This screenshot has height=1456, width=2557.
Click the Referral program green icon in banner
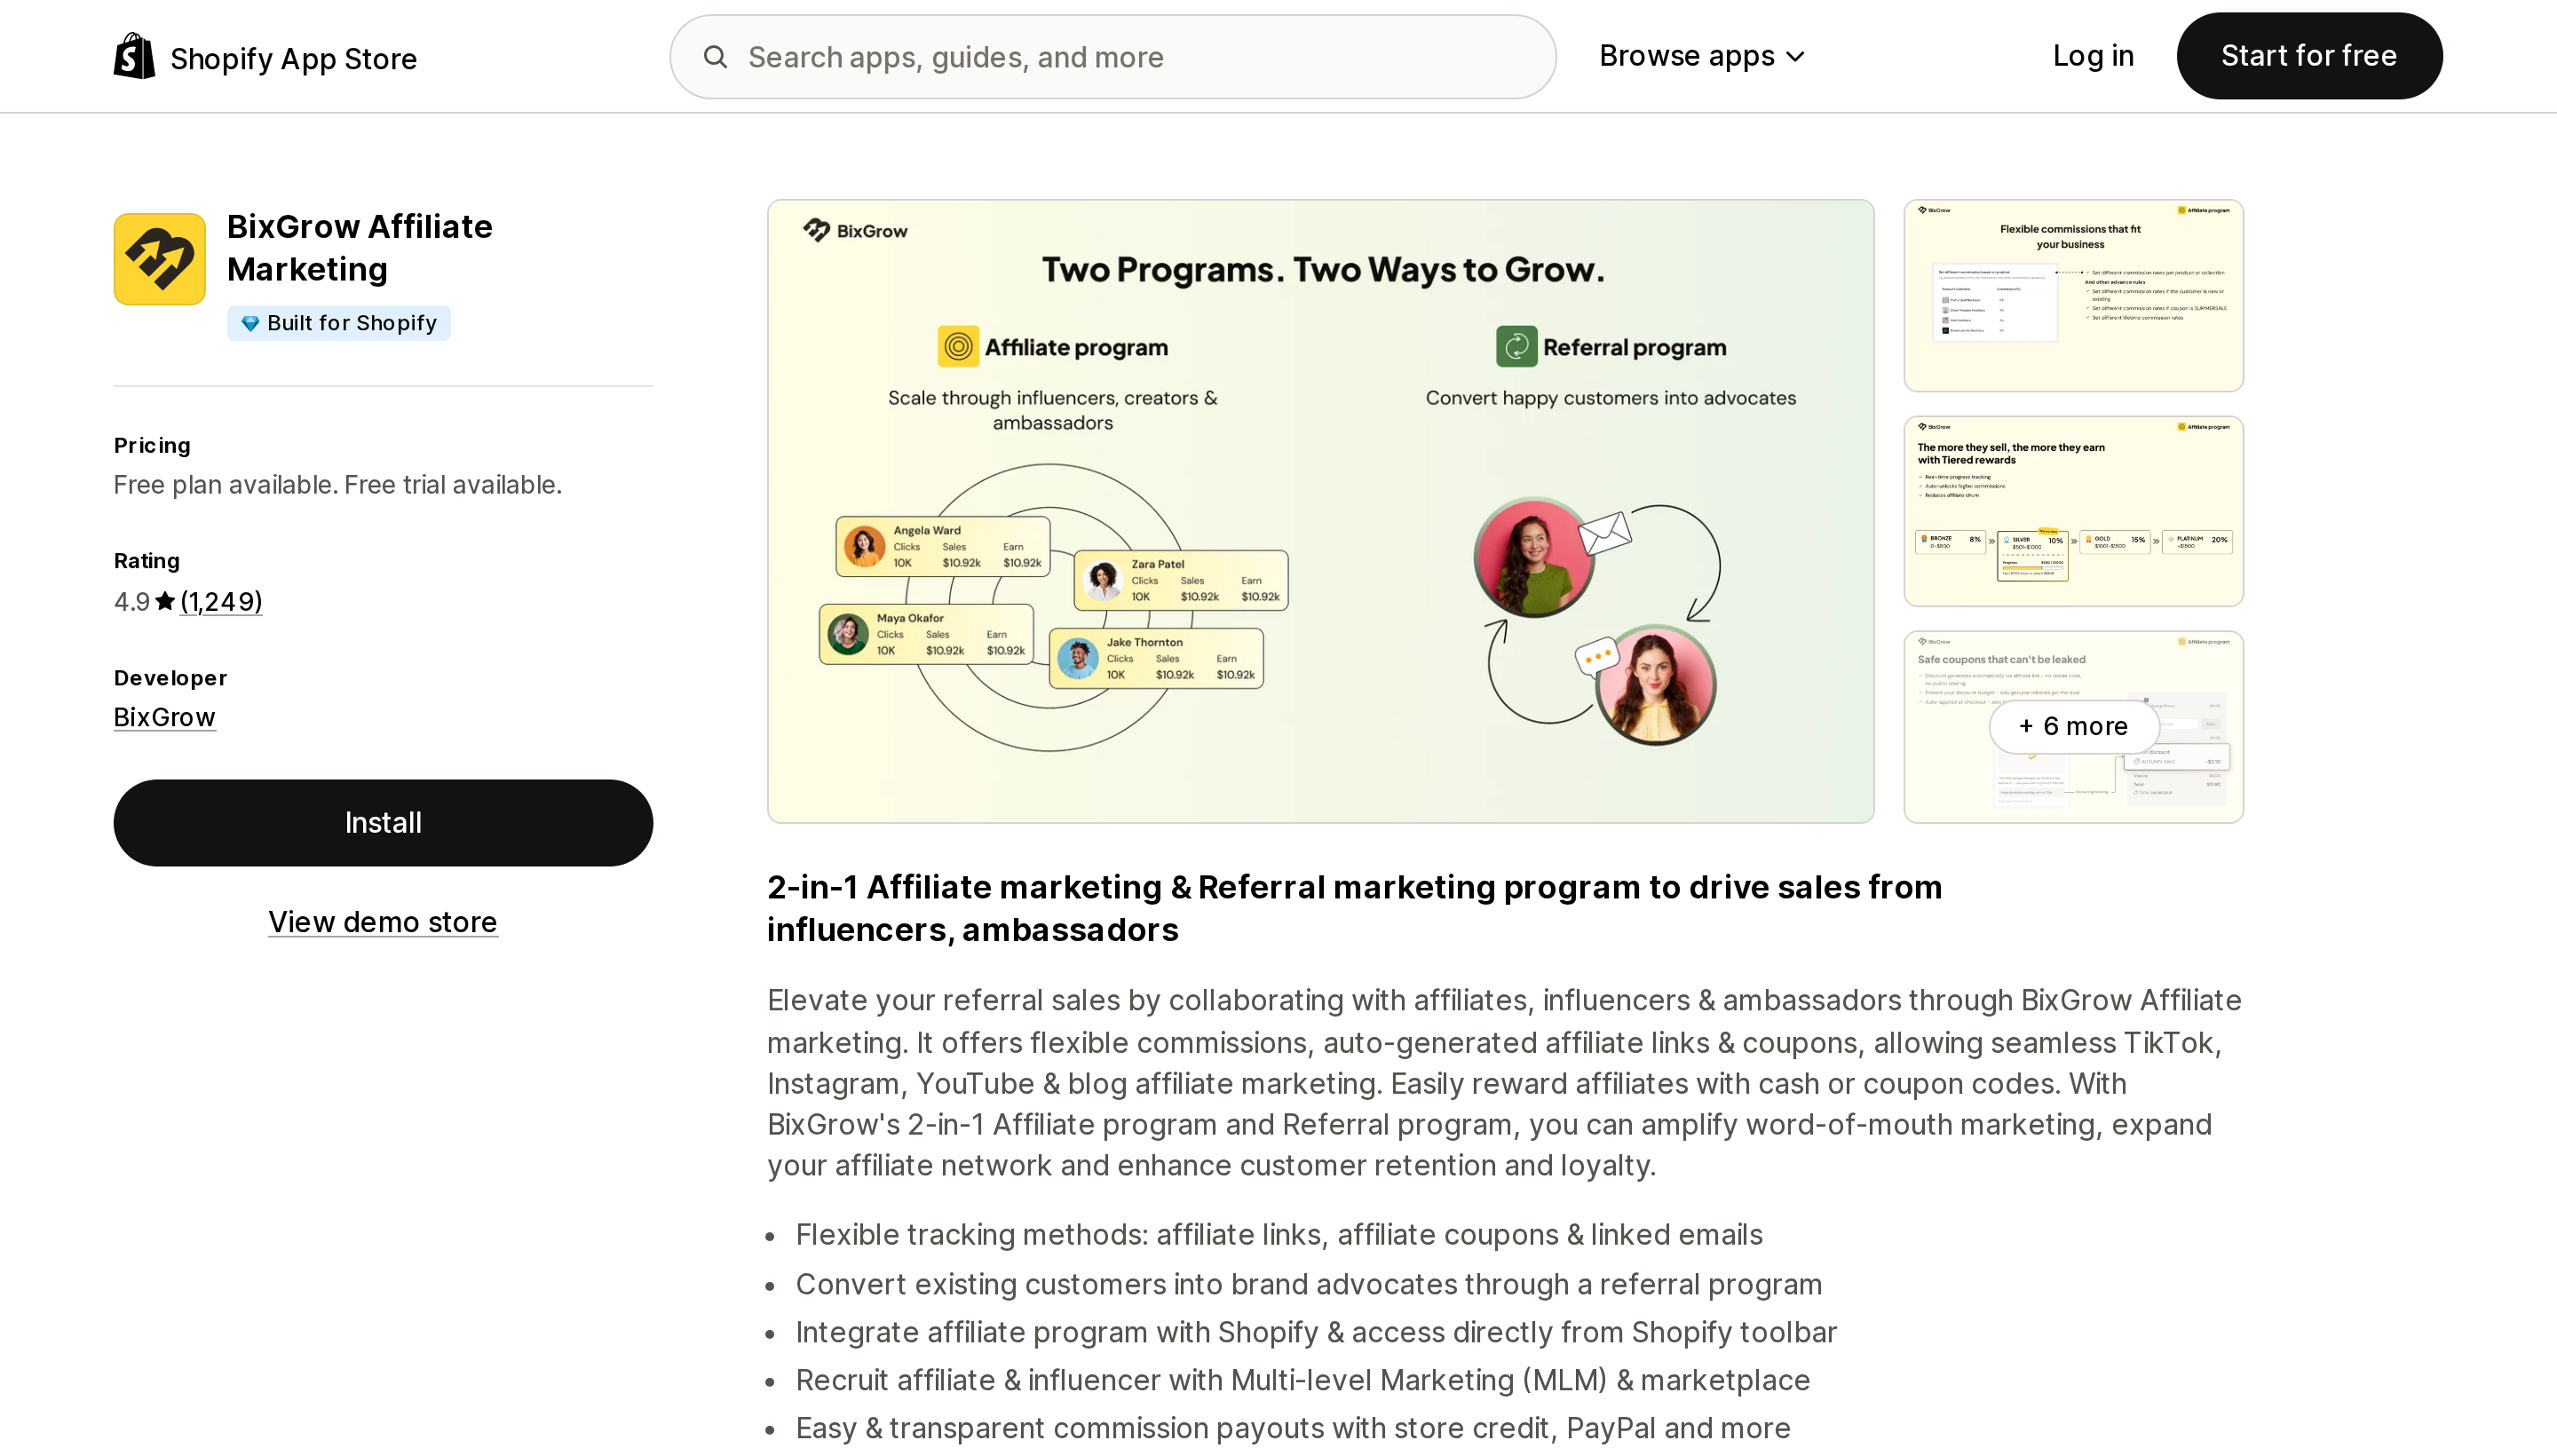click(x=1516, y=347)
